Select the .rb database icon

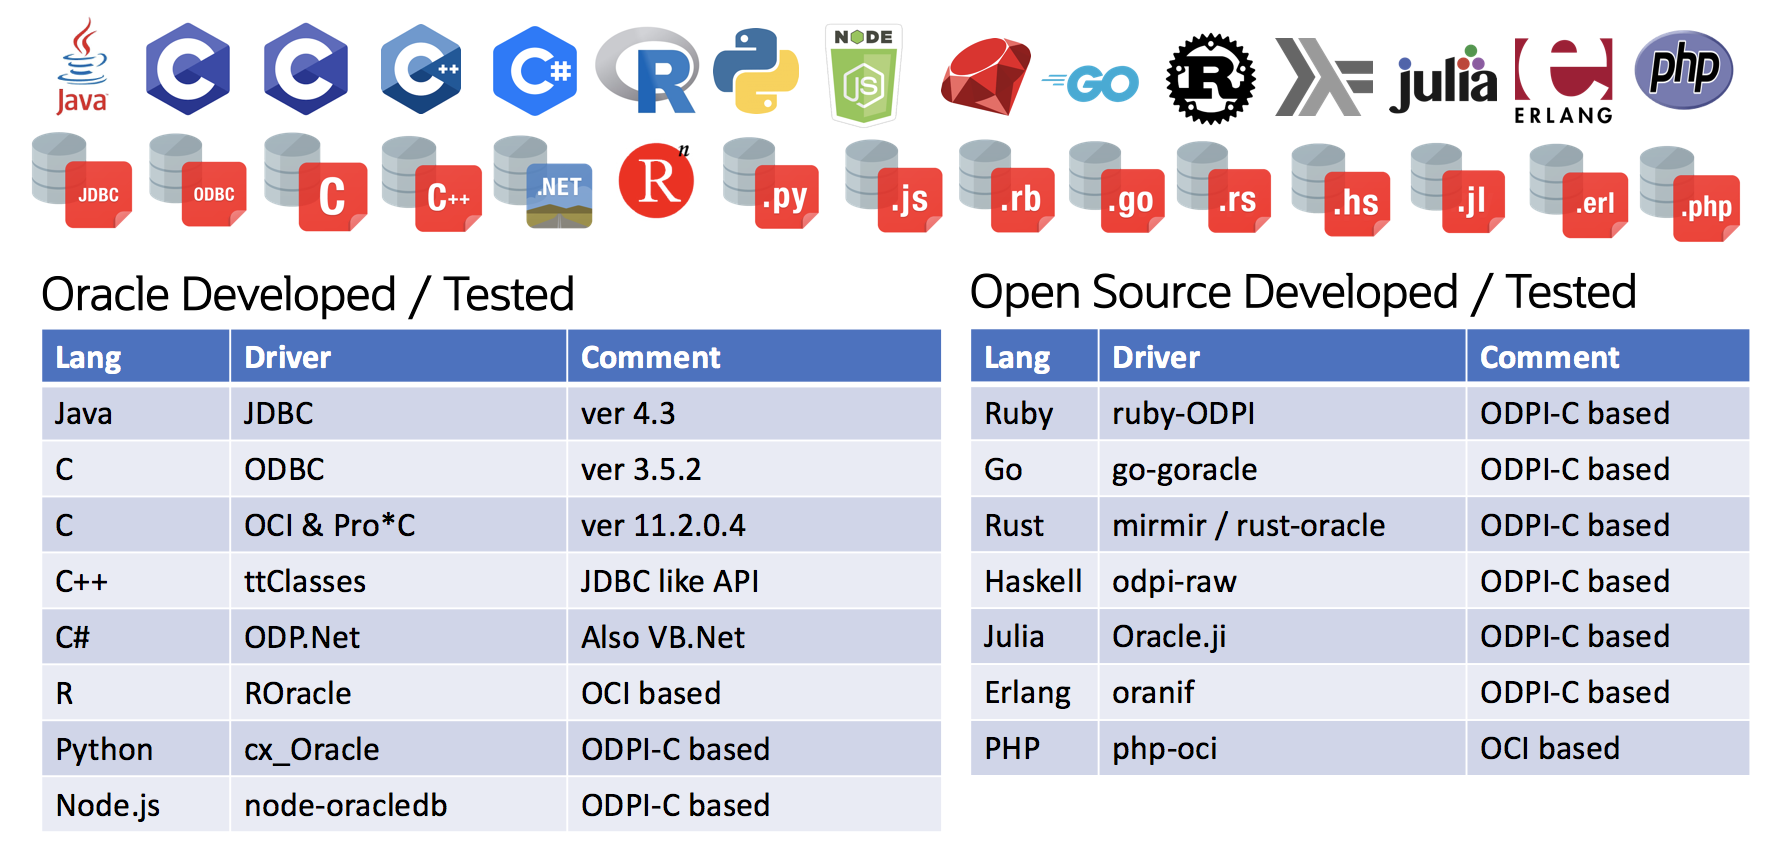click(x=1006, y=186)
